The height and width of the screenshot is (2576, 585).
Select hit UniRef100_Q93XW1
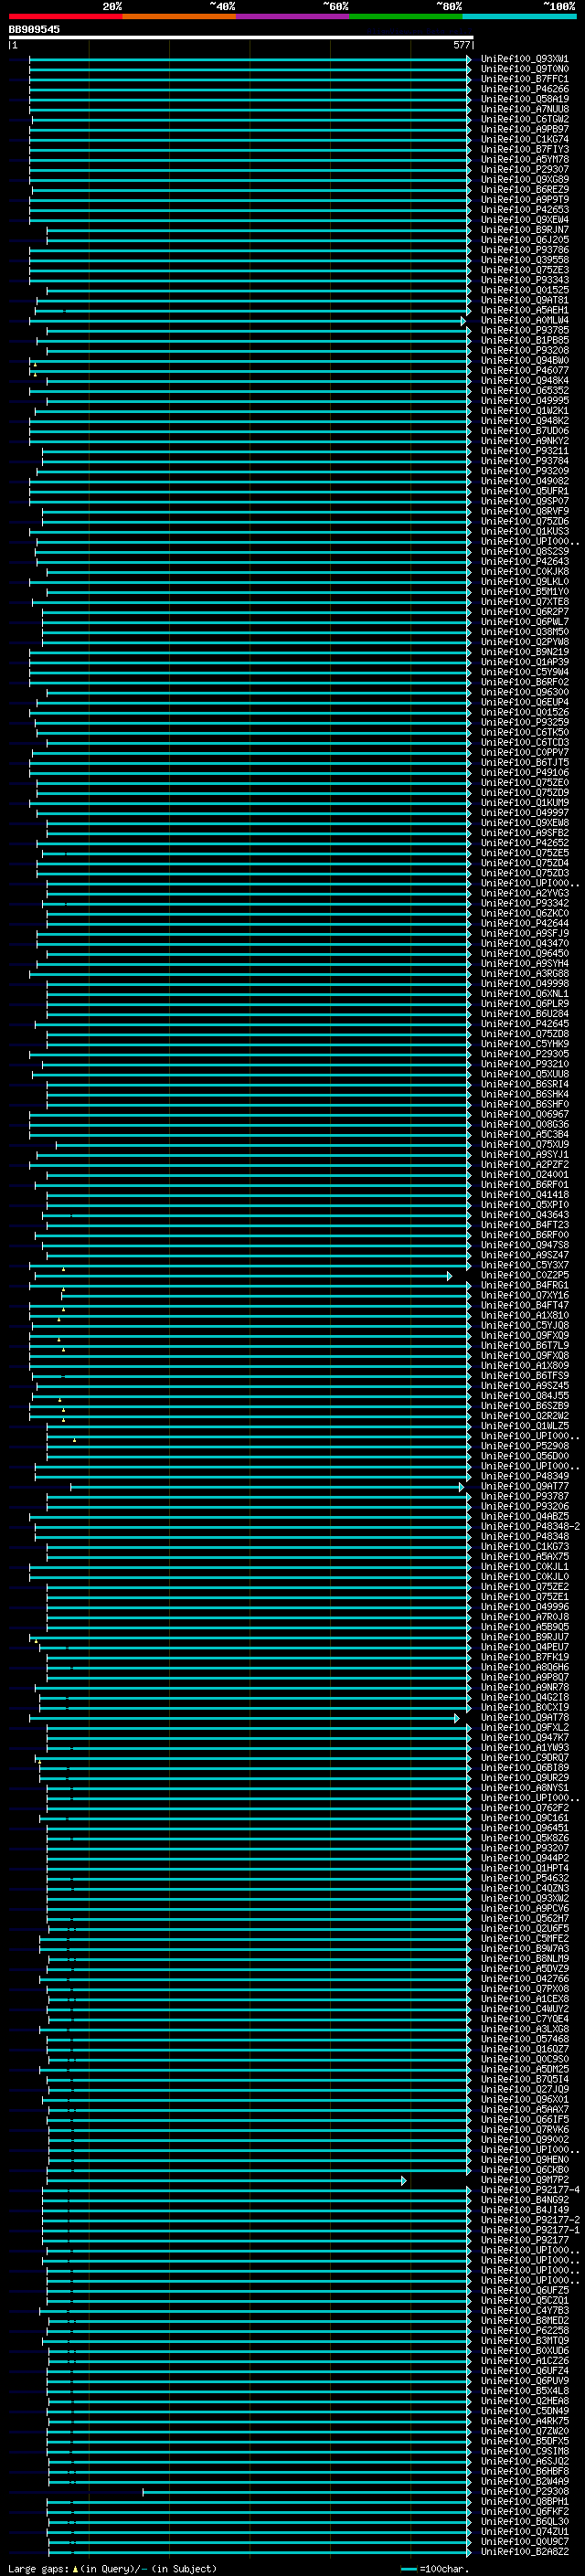525,59
